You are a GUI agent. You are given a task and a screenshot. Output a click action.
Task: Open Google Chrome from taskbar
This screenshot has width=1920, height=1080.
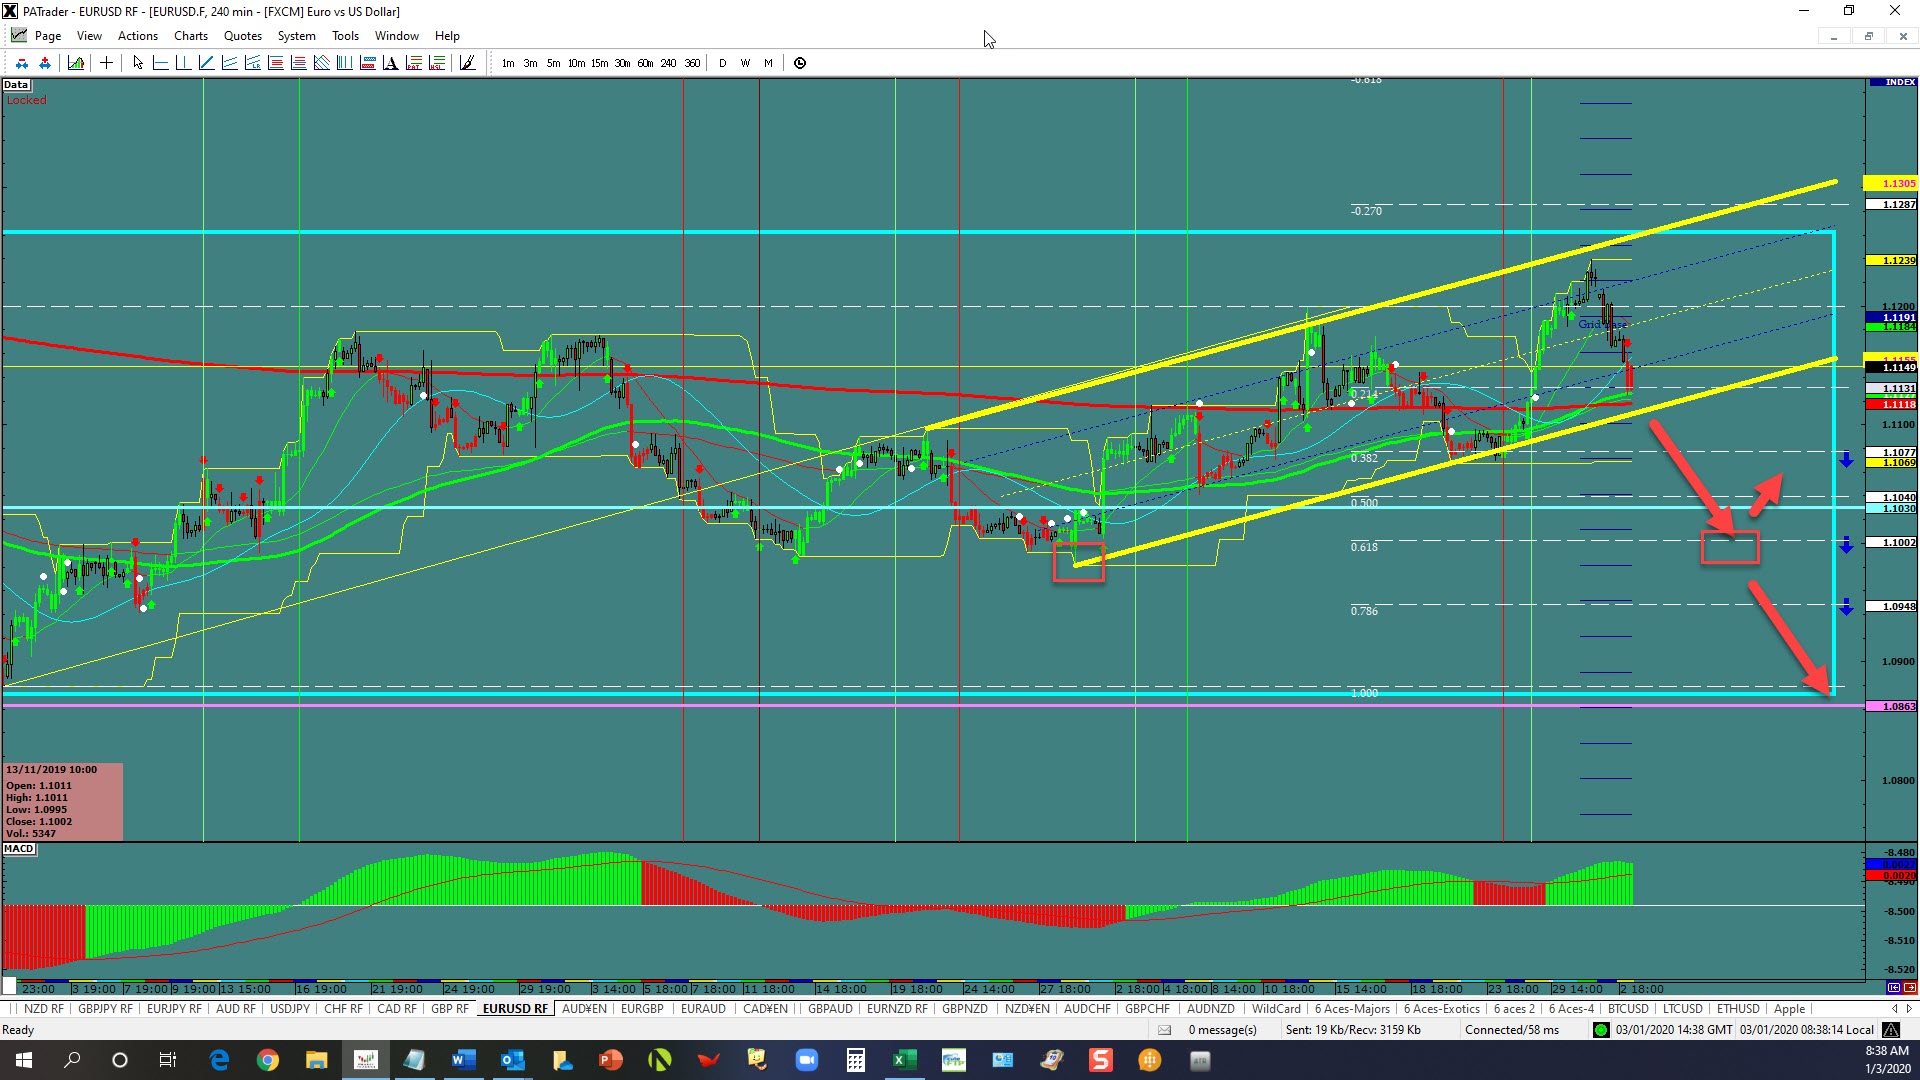pyautogui.click(x=267, y=1060)
